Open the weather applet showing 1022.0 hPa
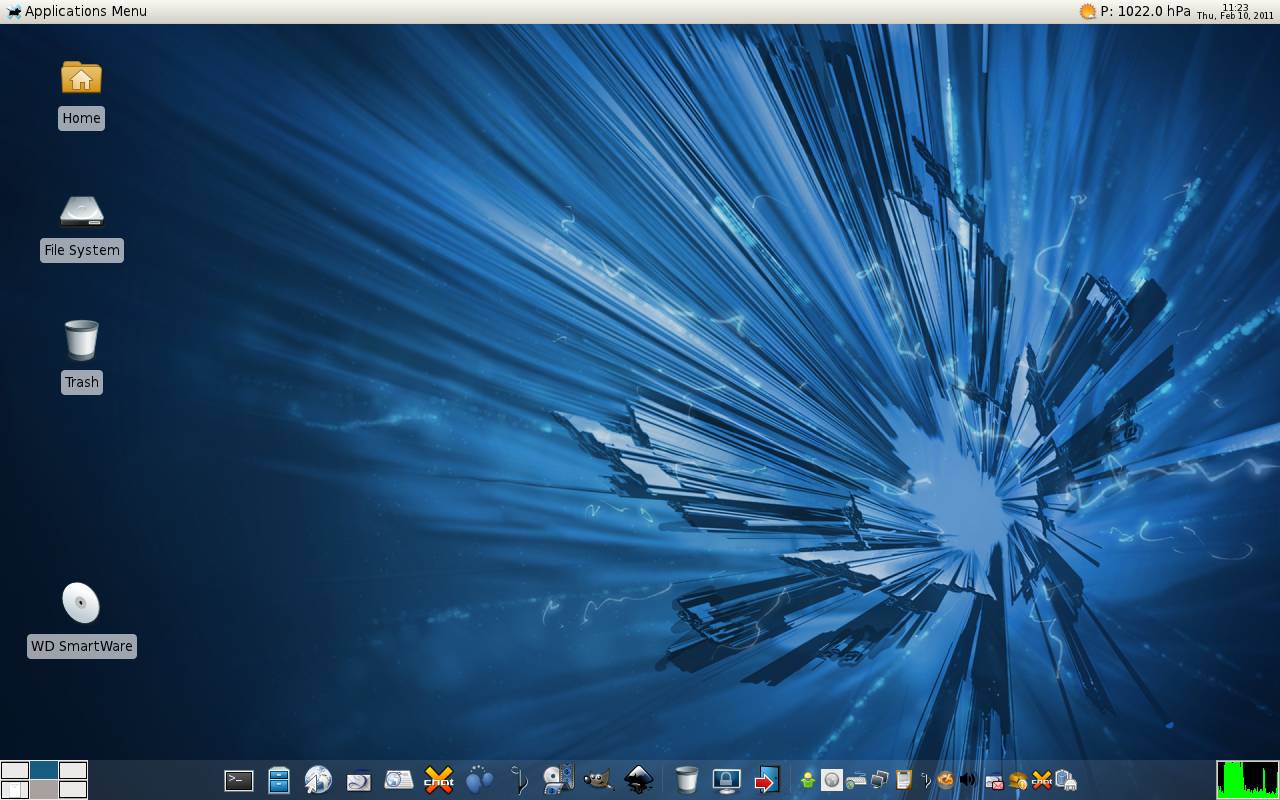Image resolution: width=1280 pixels, height=800 pixels. (1135, 11)
